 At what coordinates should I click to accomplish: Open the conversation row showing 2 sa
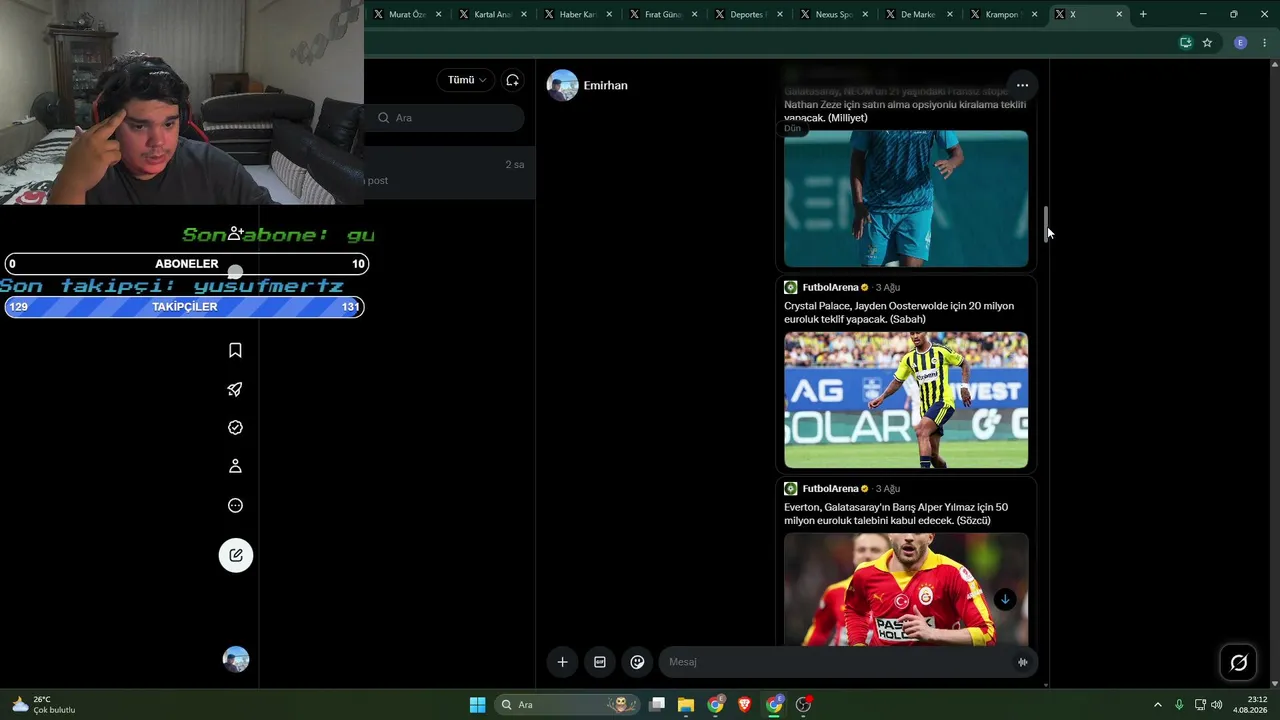(x=449, y=172)
